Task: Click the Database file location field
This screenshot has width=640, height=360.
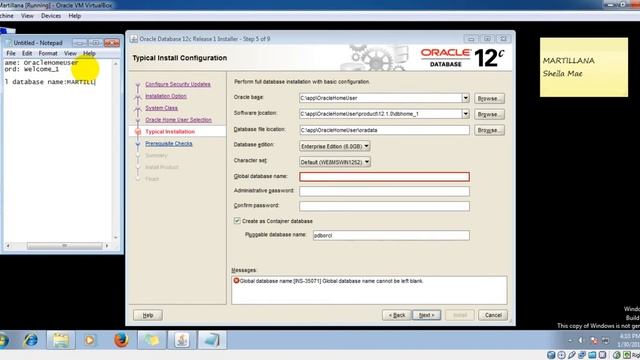Action: (x=384, y=130)
